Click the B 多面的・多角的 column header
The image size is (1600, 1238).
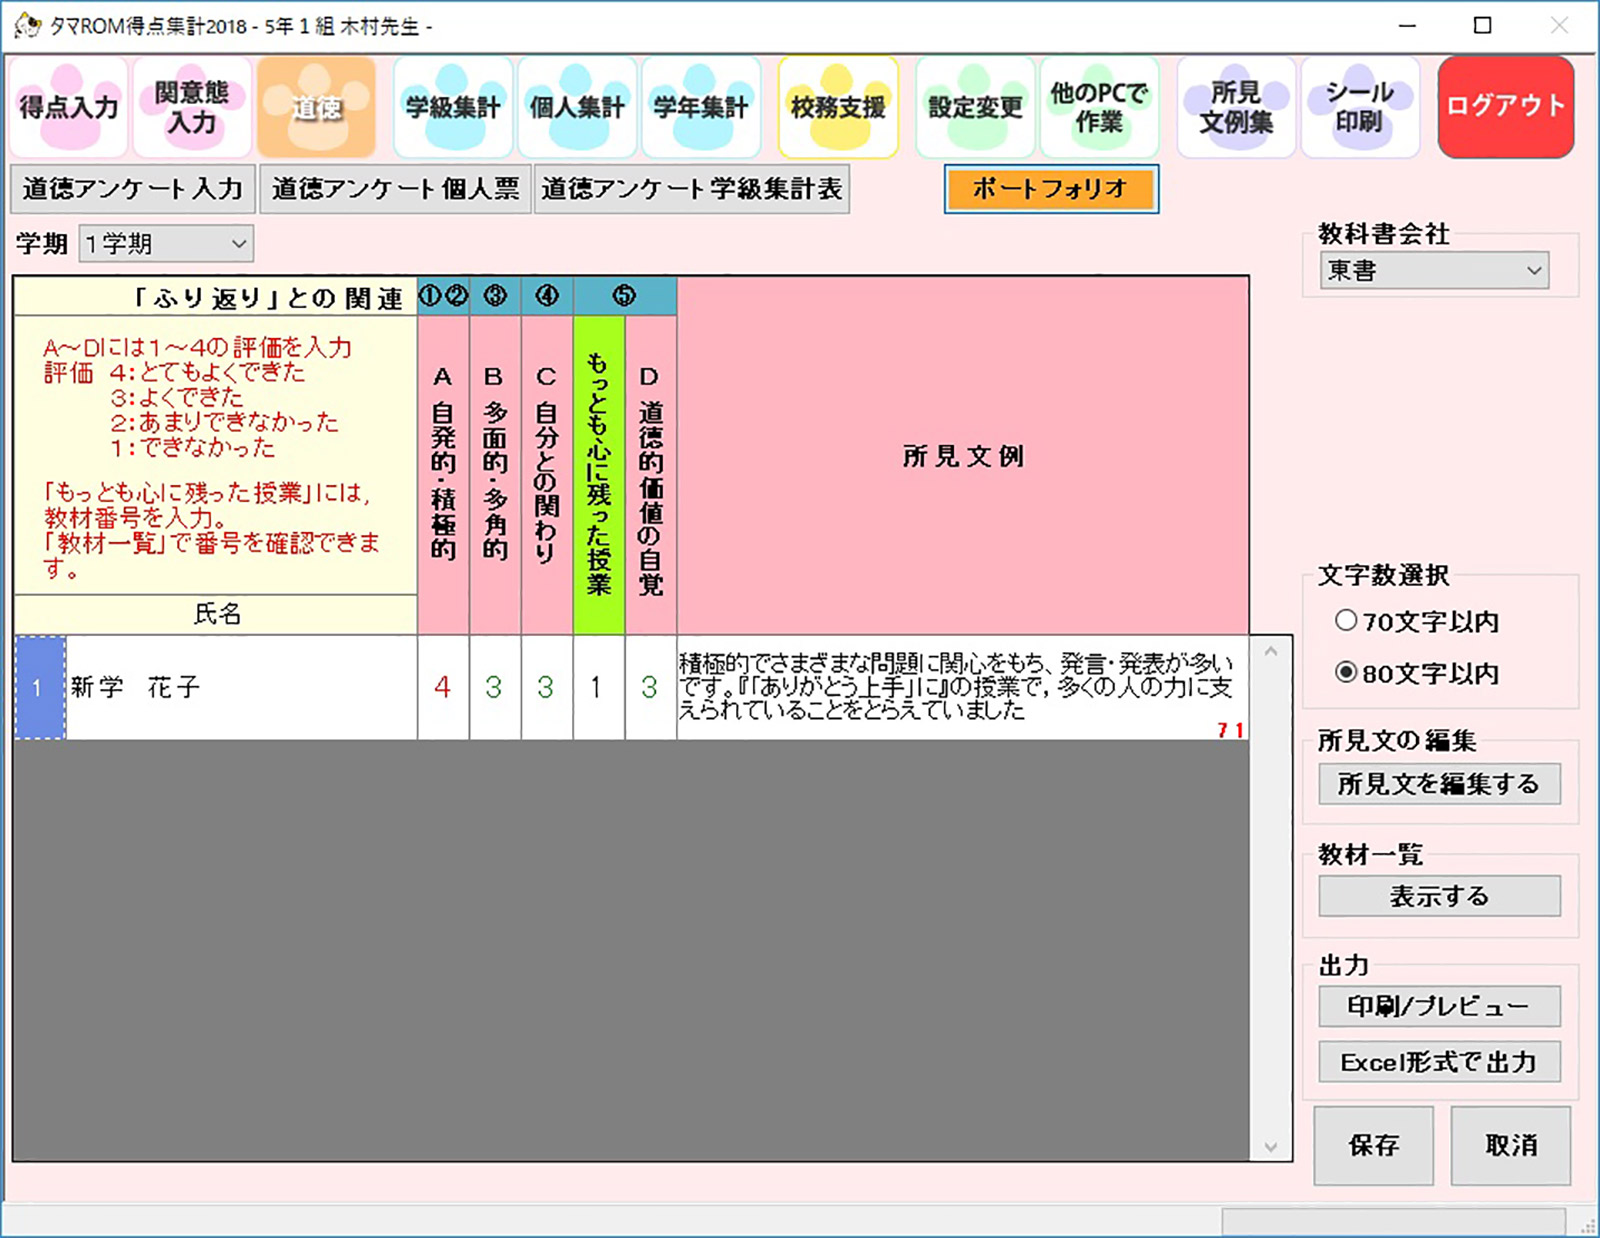pyautogui.click(x=495, y=475)
